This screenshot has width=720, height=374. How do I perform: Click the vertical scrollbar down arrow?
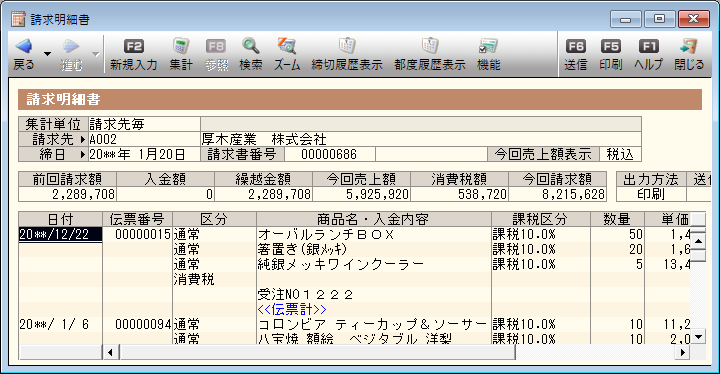click(698, 337)
